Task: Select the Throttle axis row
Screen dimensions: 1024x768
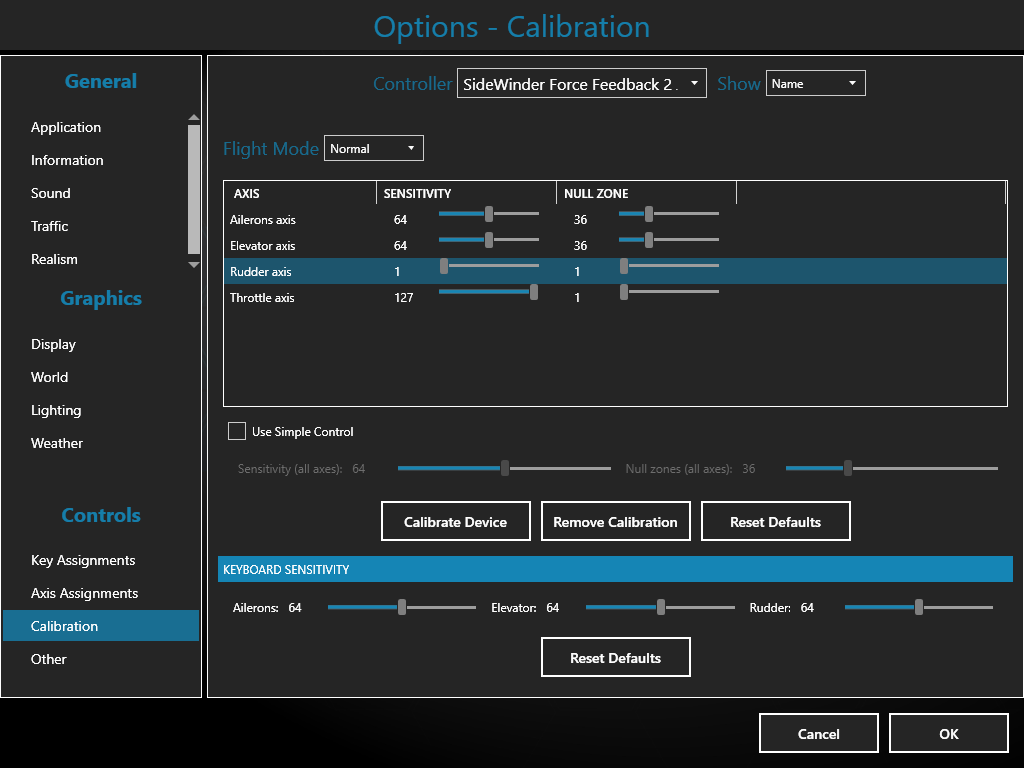Action: coord(615,297)
